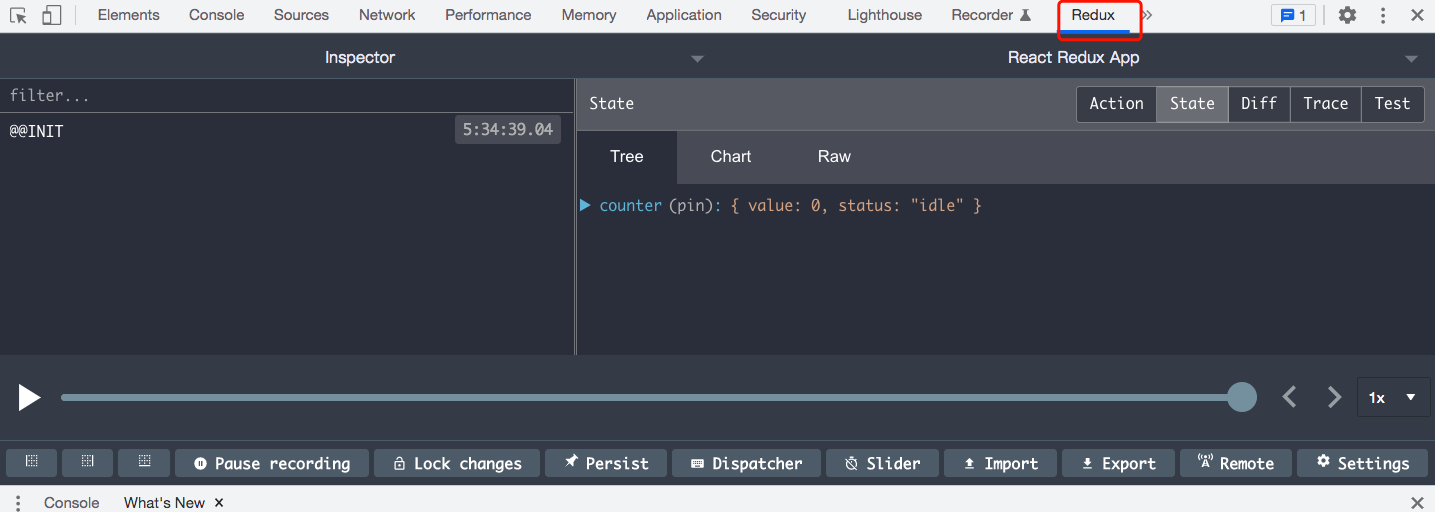This screenshot has height=512, width=1435.
Task: Show more tabs via double chevron
Action: [x=1147, y=15]
